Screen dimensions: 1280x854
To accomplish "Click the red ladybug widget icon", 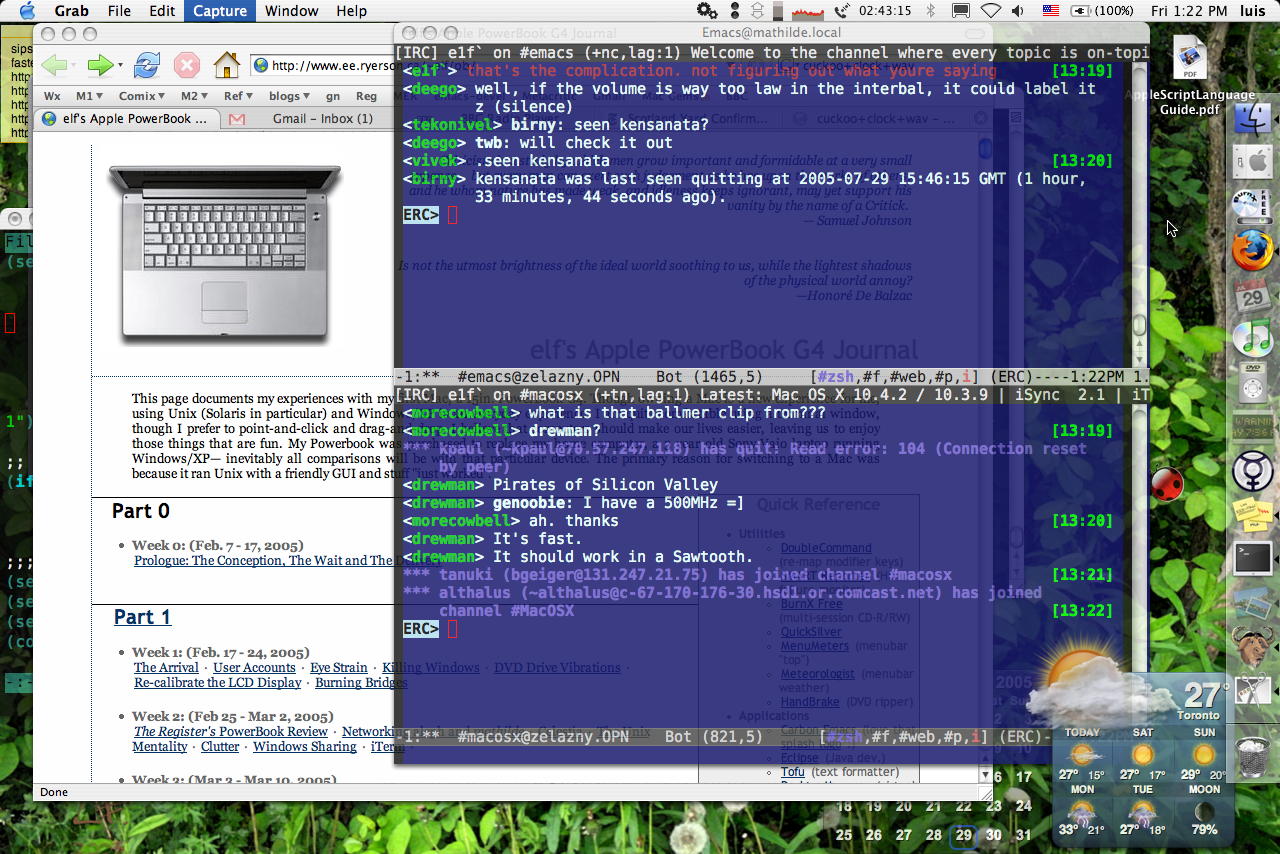I will pos(1166,484).
